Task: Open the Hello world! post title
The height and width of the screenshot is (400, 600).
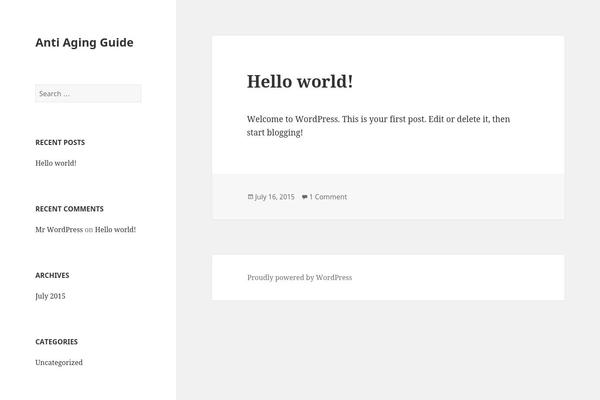Action: 300,82
